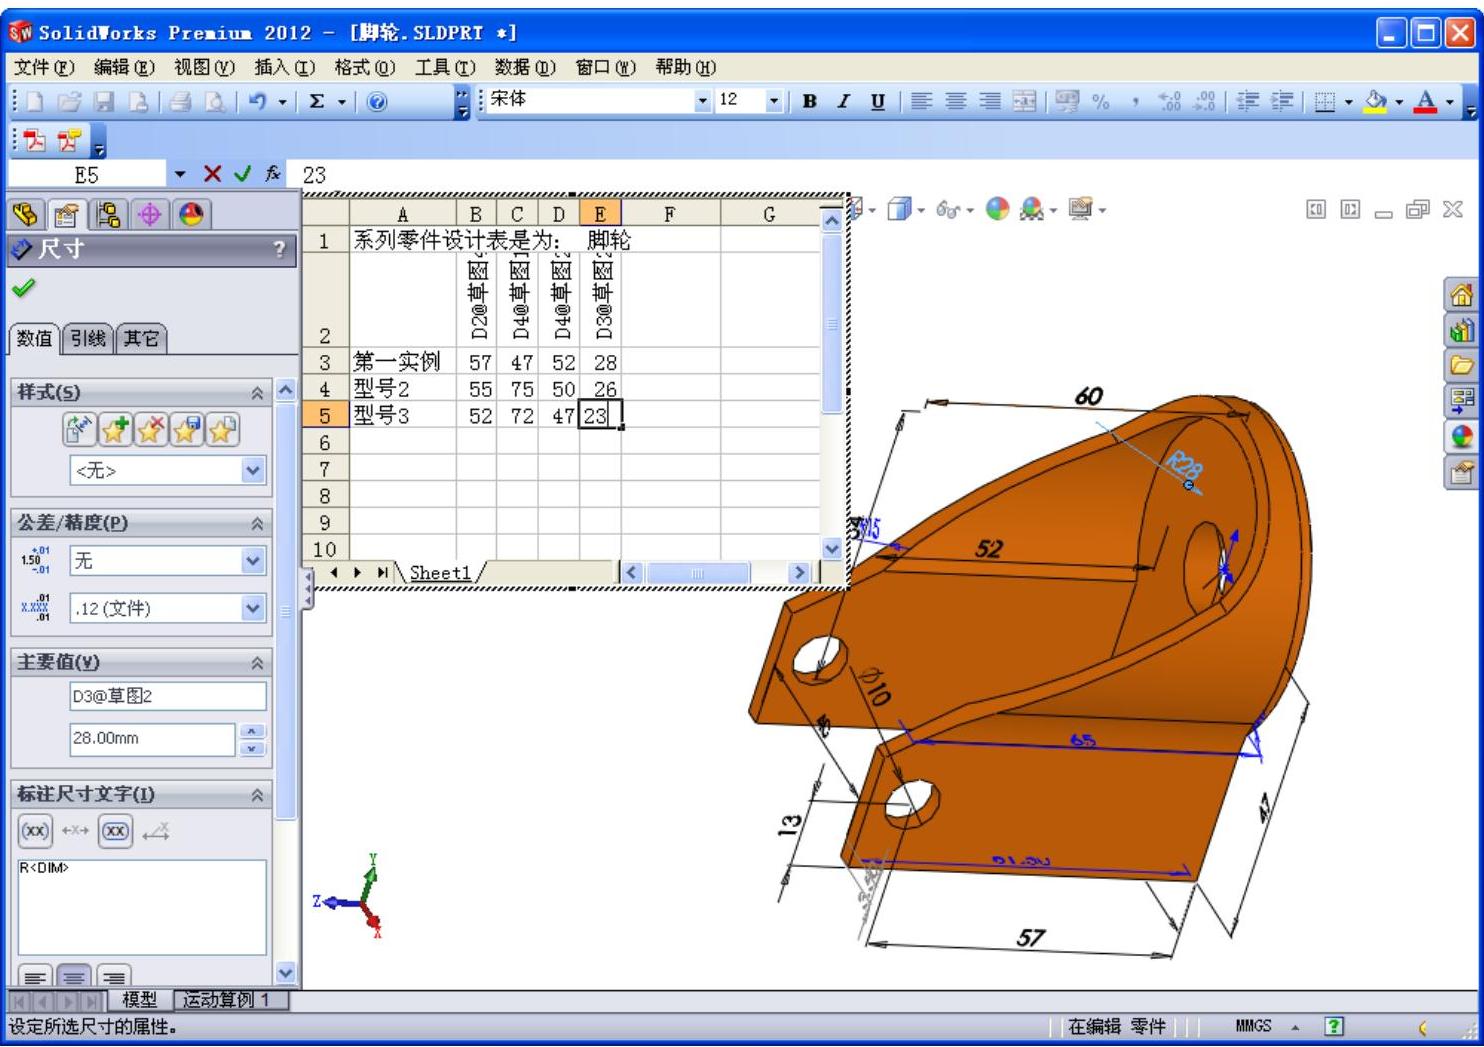Open the Apply Scene tool
Screen dimensions: 1484x1047
[1031, 209]
